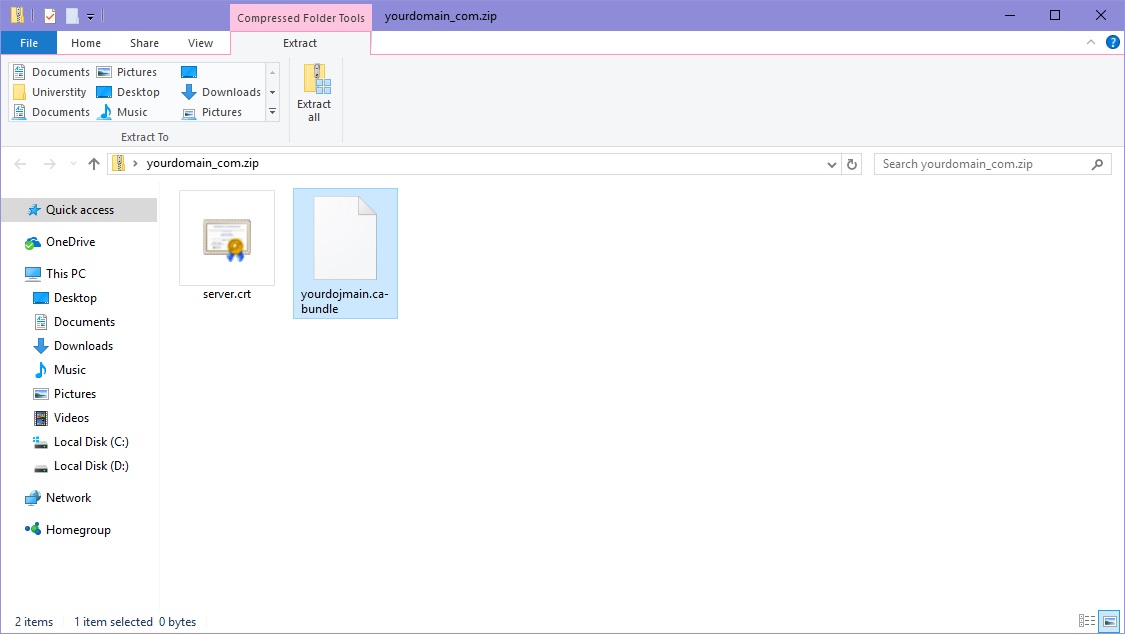Open the File menu

pos(29,43)
